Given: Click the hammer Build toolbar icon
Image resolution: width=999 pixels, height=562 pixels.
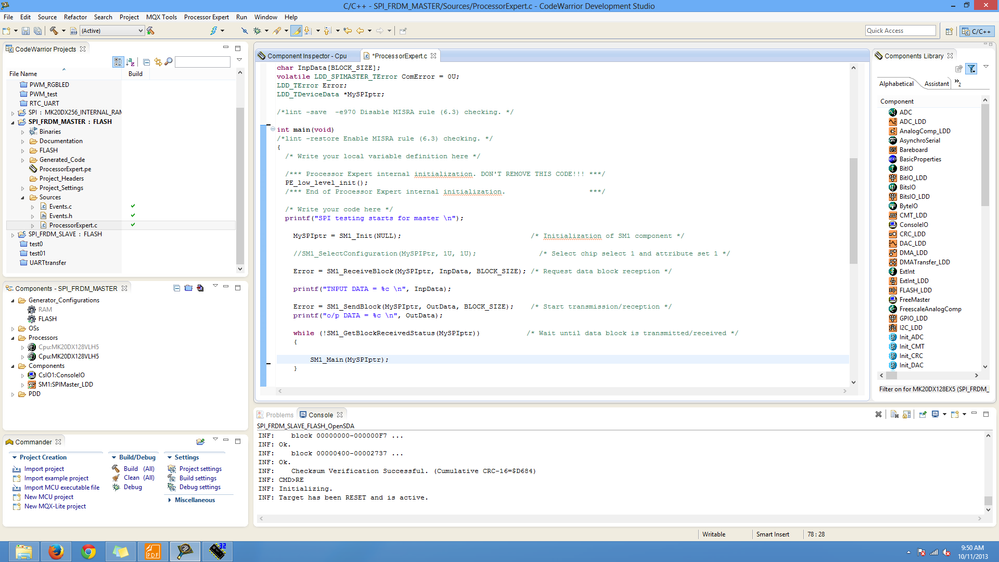Looking at the screenshot, I should [x=54, y=31].
